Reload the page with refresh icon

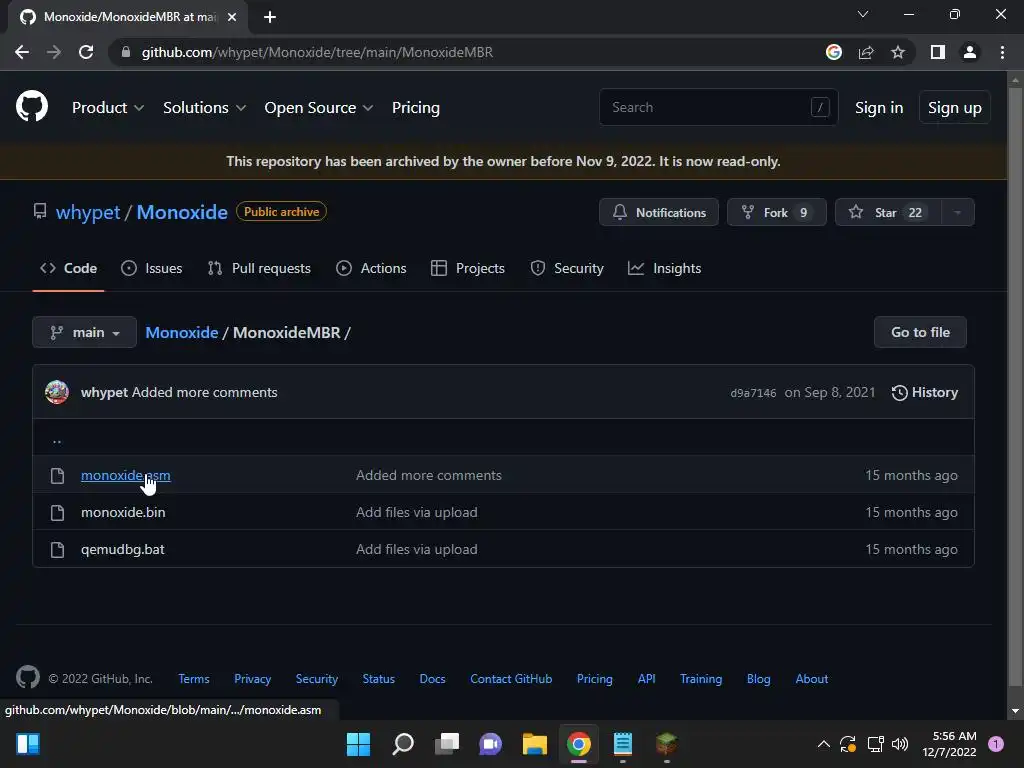point(86,52)
